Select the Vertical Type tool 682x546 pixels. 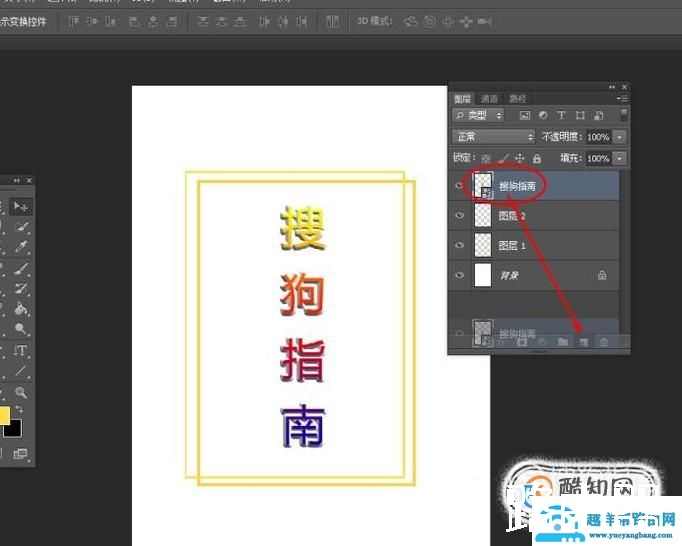20,350
